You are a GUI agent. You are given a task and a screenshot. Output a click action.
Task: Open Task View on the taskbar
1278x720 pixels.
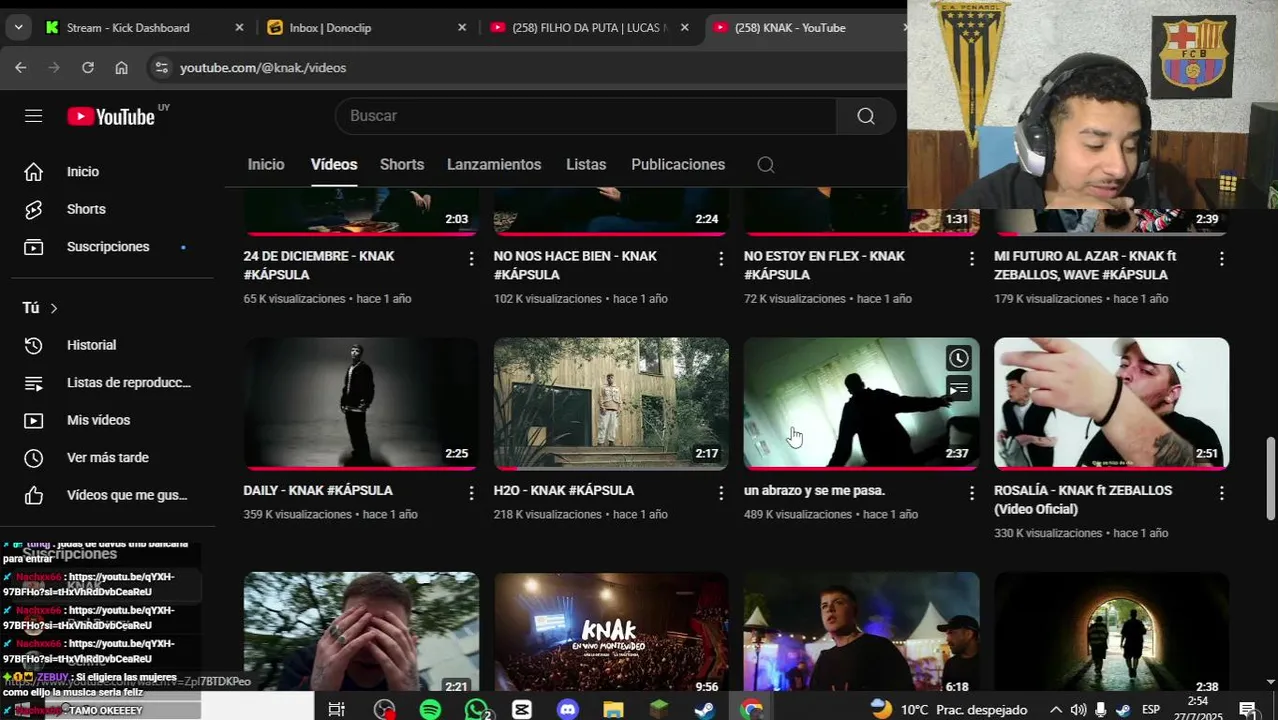337,709
